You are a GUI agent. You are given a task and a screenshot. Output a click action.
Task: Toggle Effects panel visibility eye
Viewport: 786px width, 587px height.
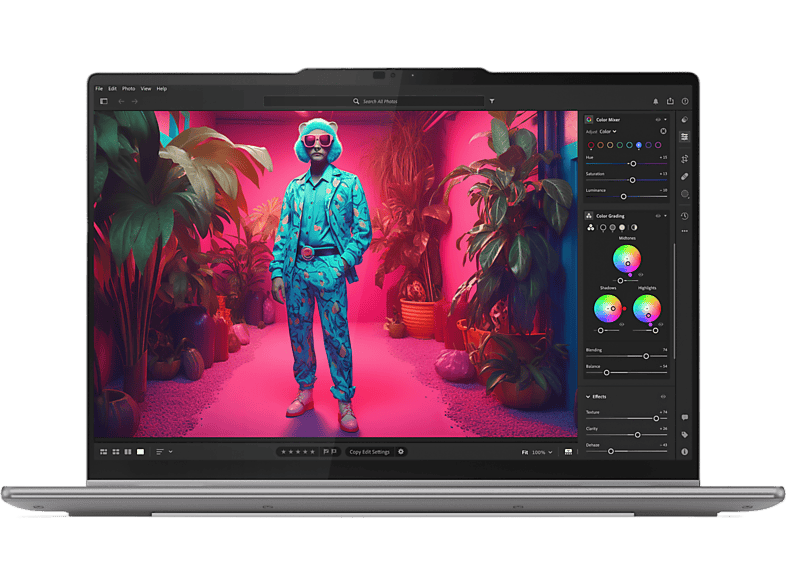[x=663, y=397]
